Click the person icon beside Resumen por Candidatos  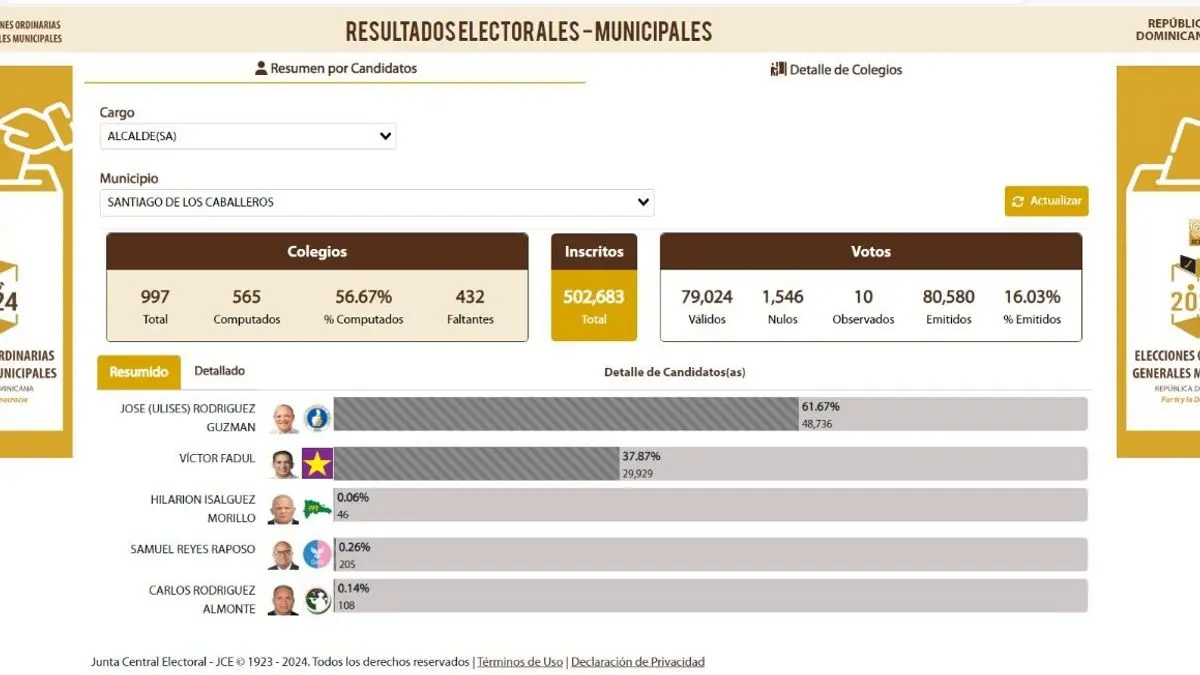[261, 69]
